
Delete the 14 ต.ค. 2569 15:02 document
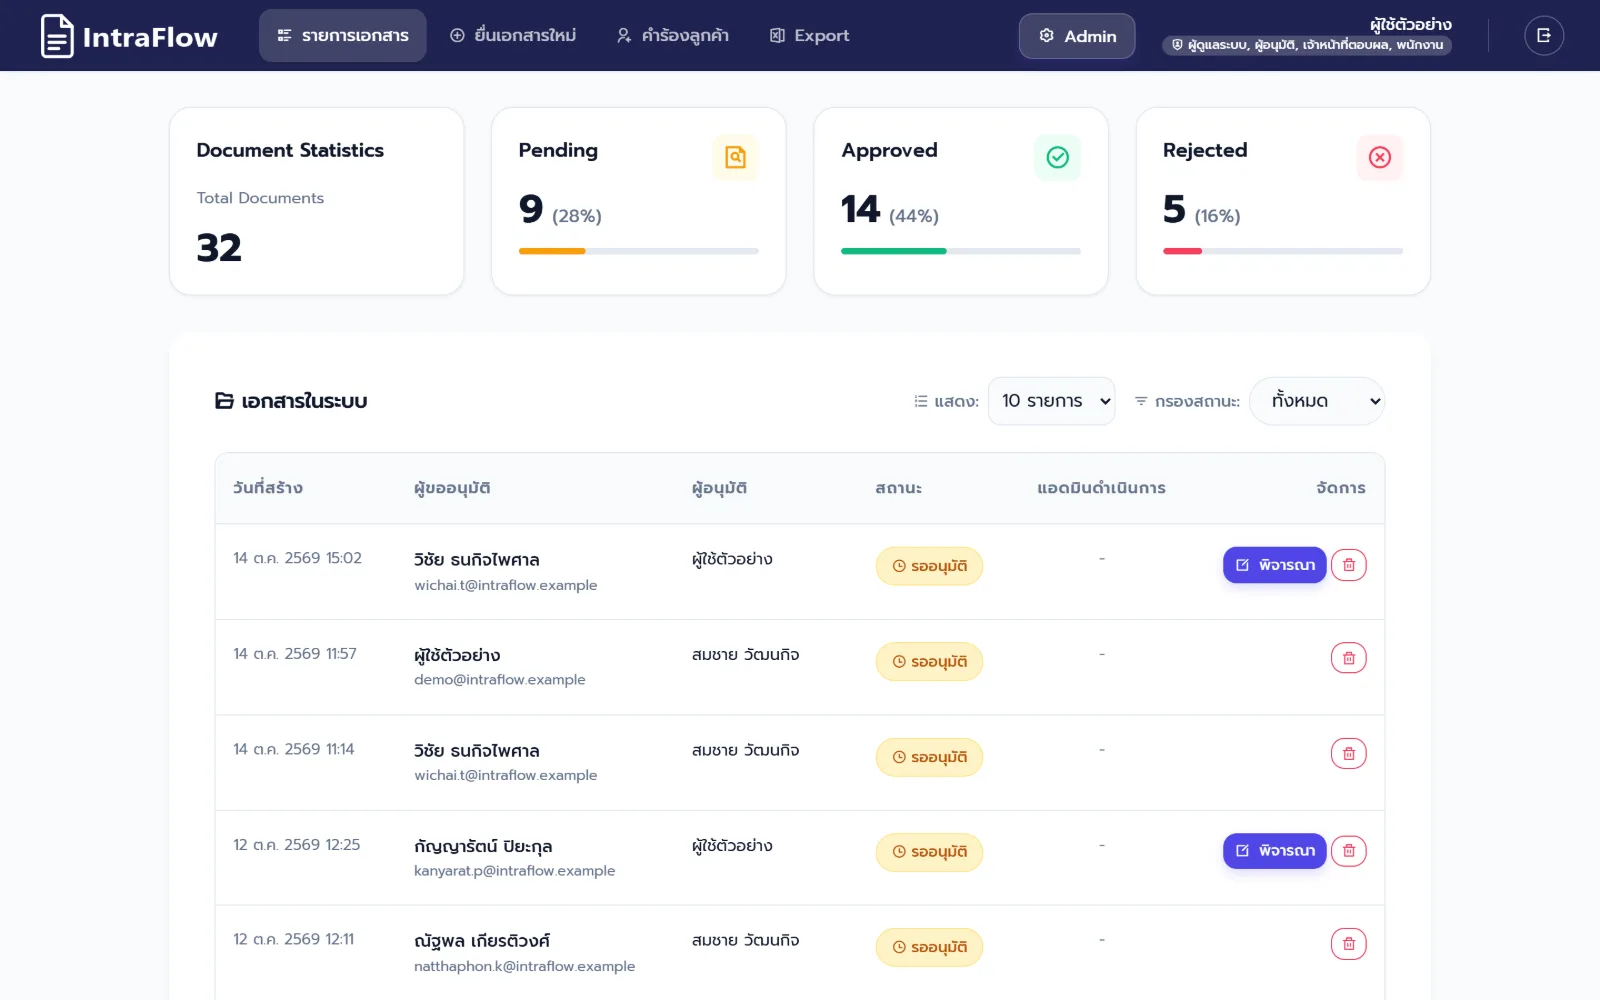point(1349,565)
